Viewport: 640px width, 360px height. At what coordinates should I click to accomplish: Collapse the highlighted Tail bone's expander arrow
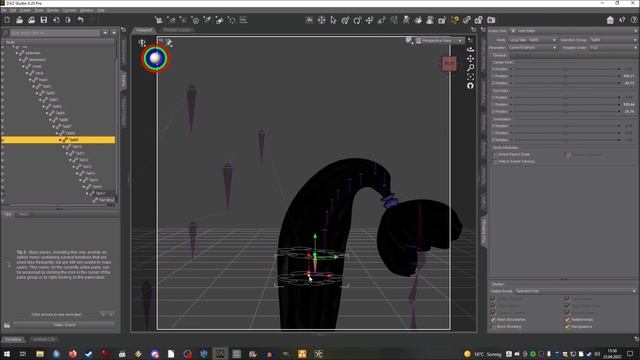coord(60,140)
